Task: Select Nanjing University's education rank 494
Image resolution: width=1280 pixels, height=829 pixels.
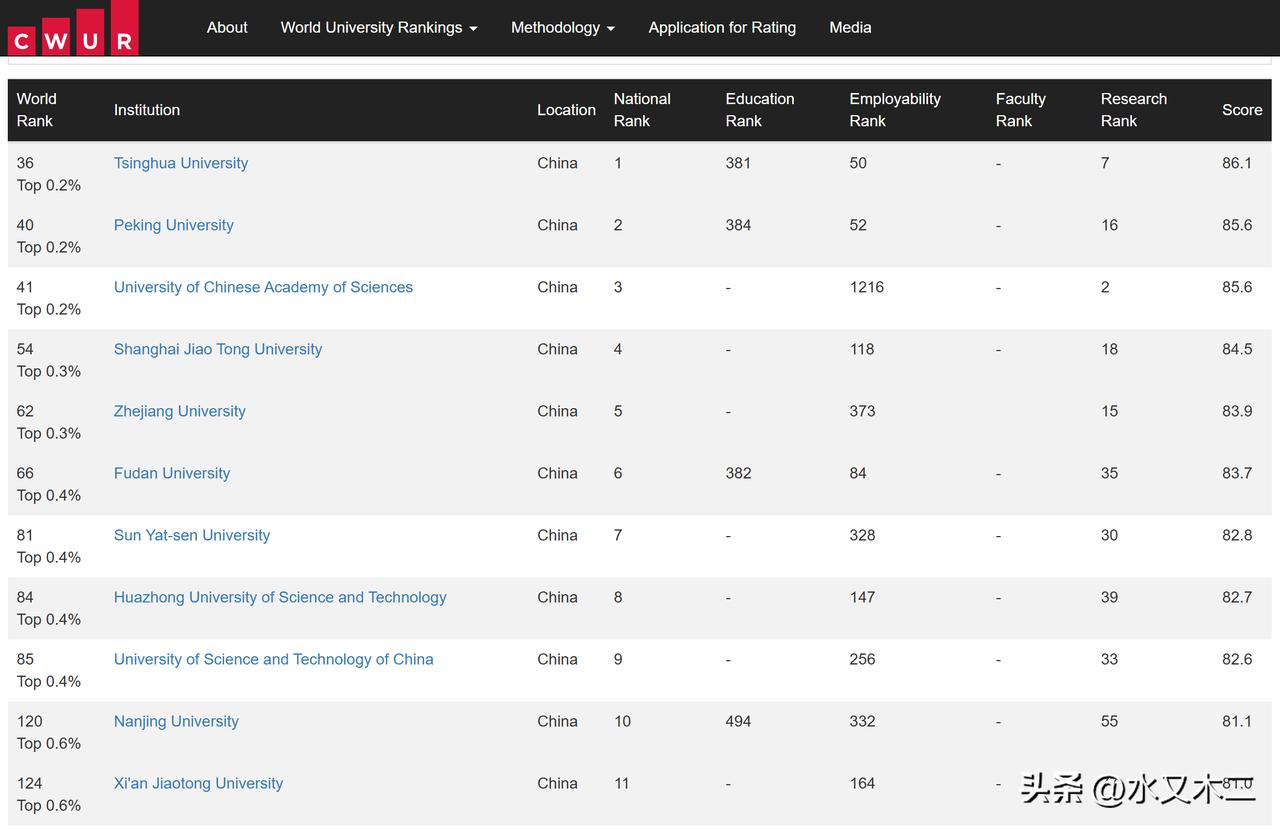Action: (738, 721)
